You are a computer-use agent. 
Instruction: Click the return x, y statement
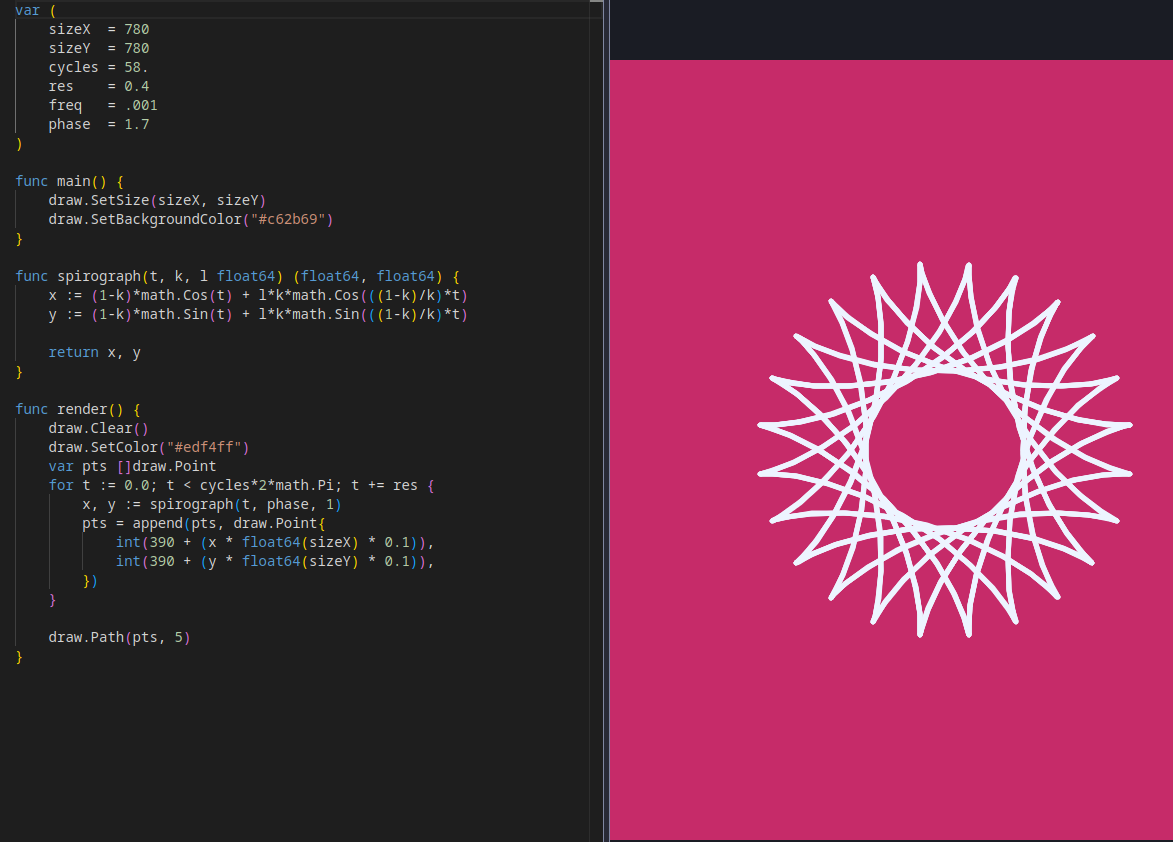94,352
